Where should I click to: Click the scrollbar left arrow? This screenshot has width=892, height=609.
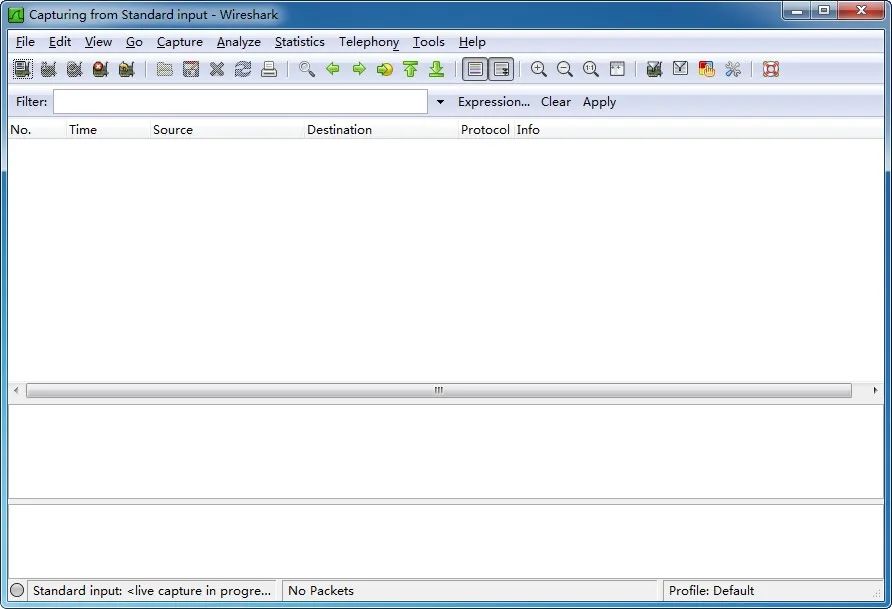pos(16,390)
